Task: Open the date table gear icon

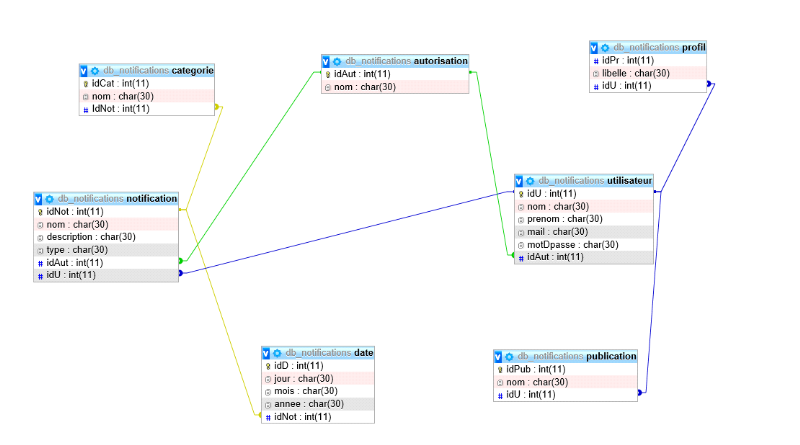Action: (277, 353)
